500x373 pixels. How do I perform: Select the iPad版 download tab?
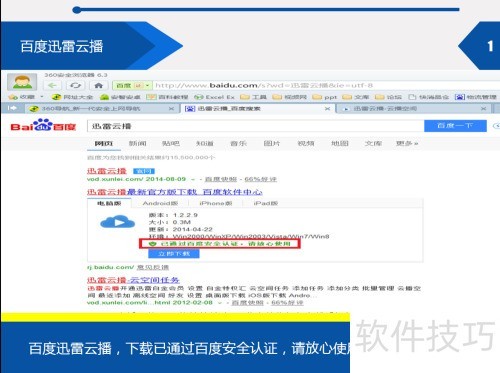tap(266, 203)
